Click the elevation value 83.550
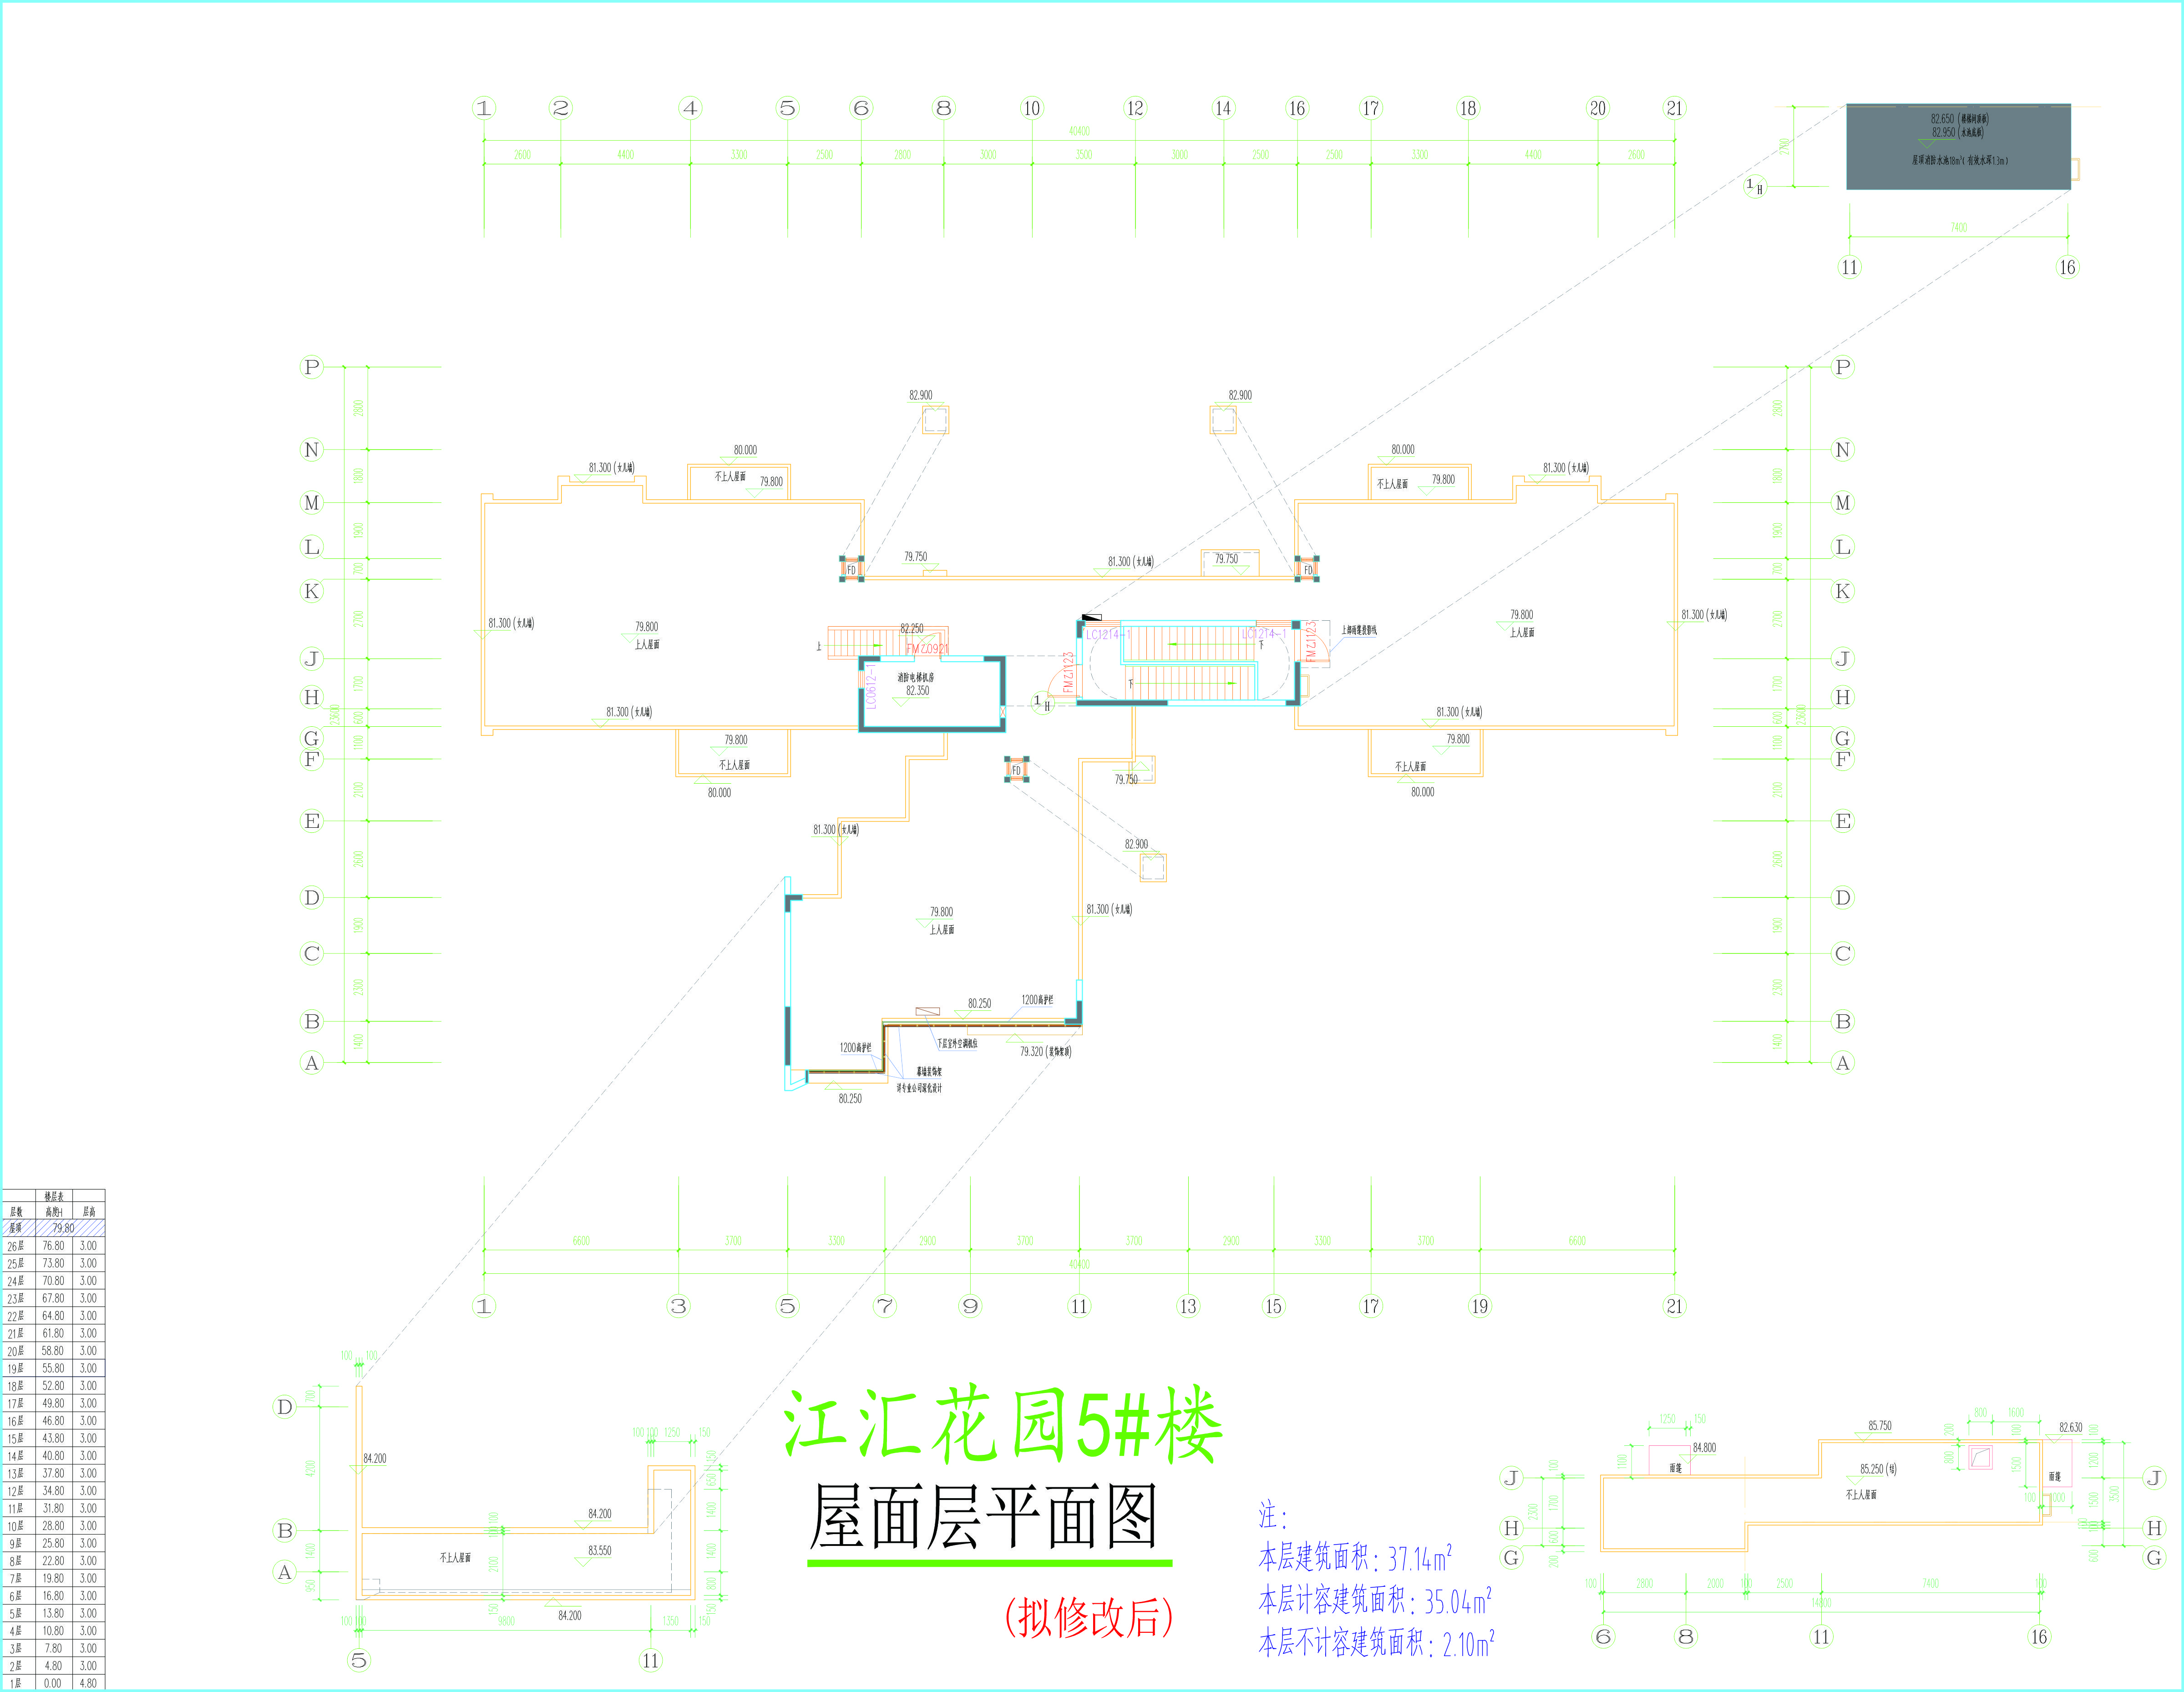Screen dimensions: 2184x1692 tap(600, 1551)
